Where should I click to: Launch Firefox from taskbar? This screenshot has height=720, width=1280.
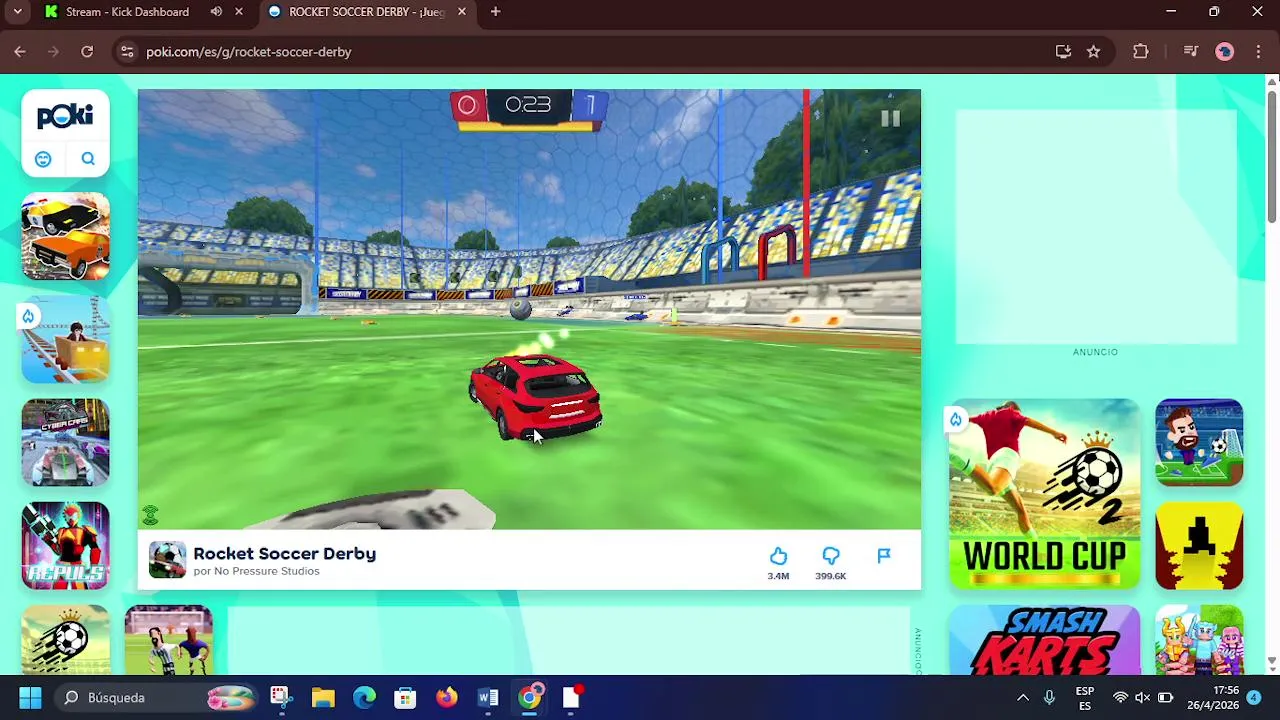pyautogui.click(x=447, y=697)
